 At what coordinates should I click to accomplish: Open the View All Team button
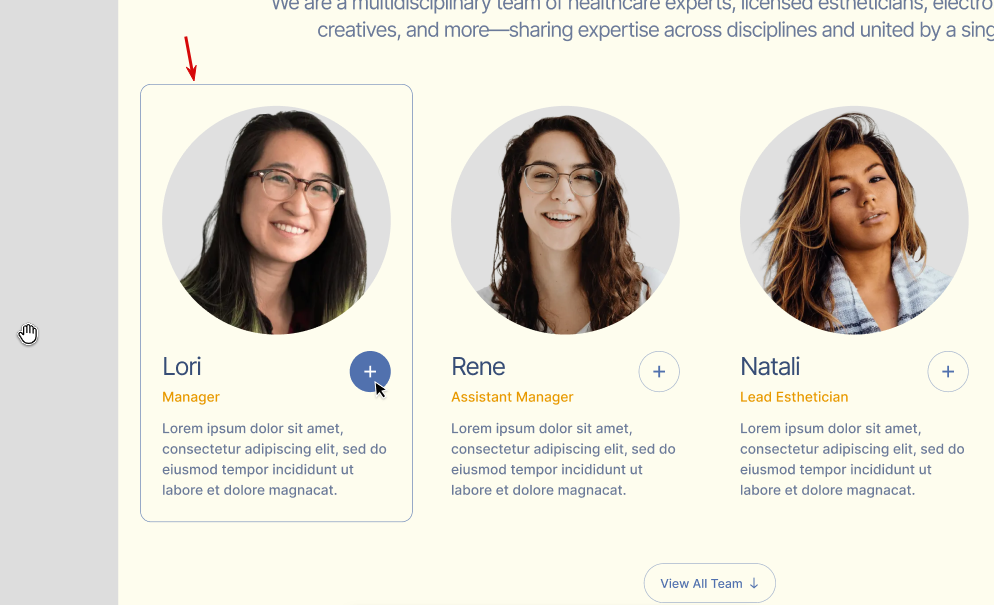click(710, 583)
